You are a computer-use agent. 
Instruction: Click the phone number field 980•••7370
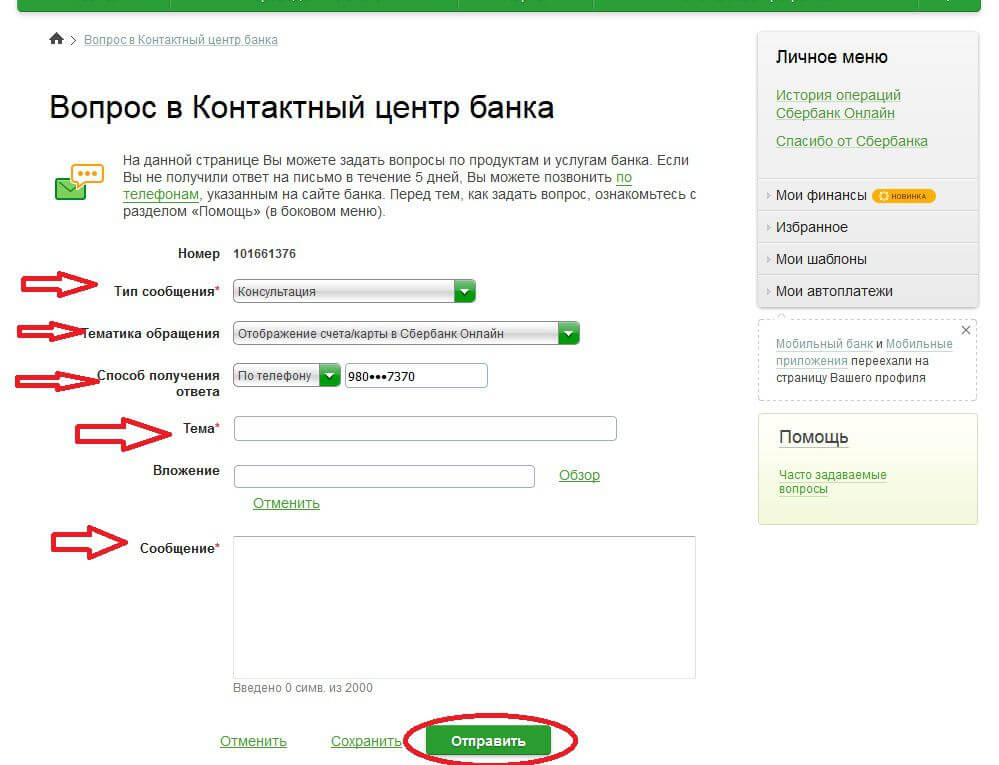[x=416, y=376]
